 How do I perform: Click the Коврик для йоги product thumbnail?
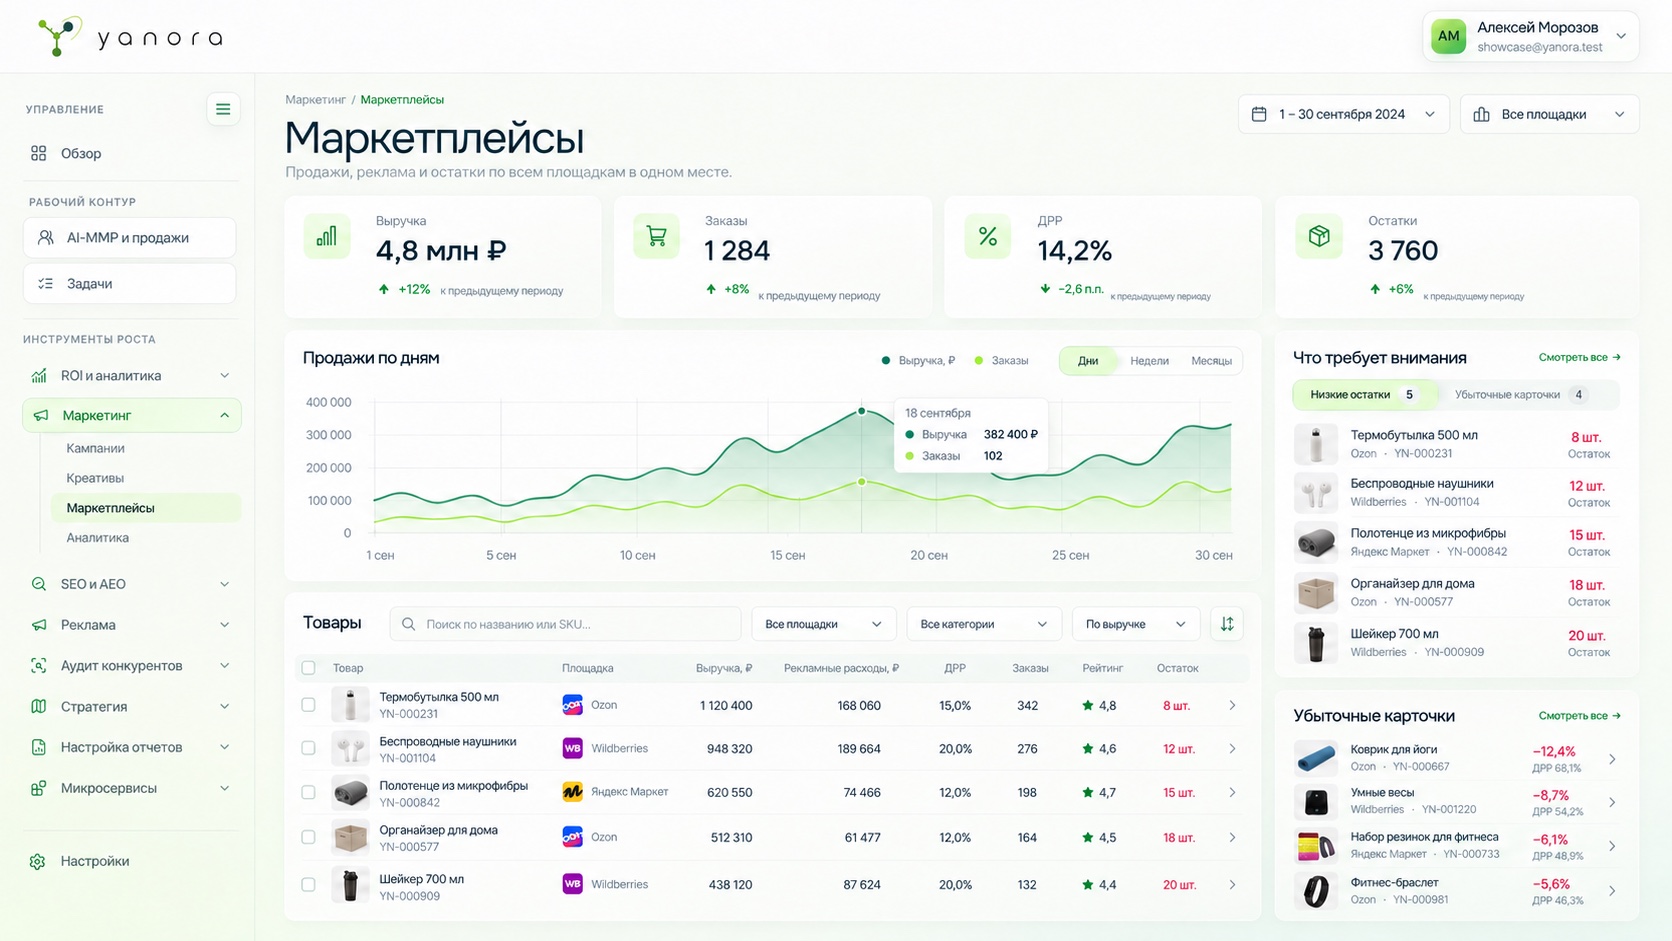[x=1316, y=758]
